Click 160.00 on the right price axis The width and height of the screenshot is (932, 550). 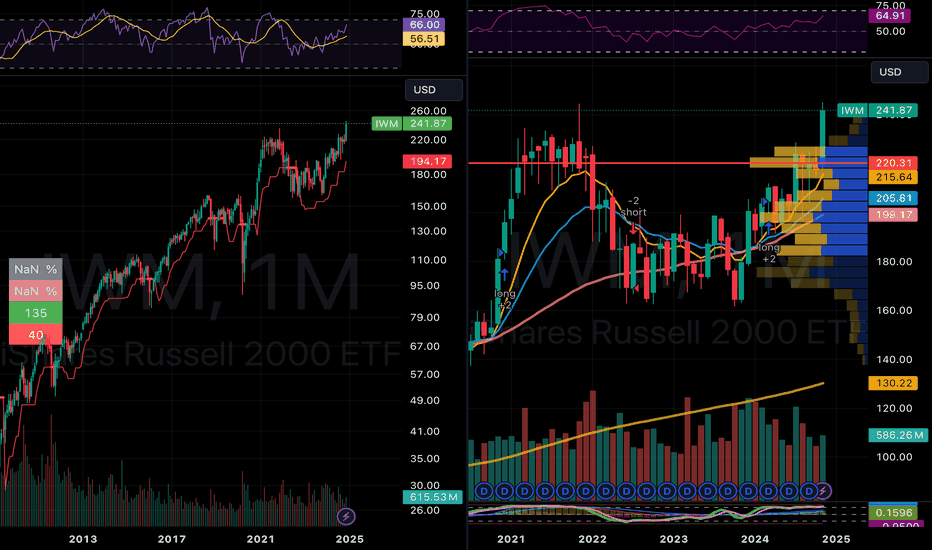click(894, 310)
